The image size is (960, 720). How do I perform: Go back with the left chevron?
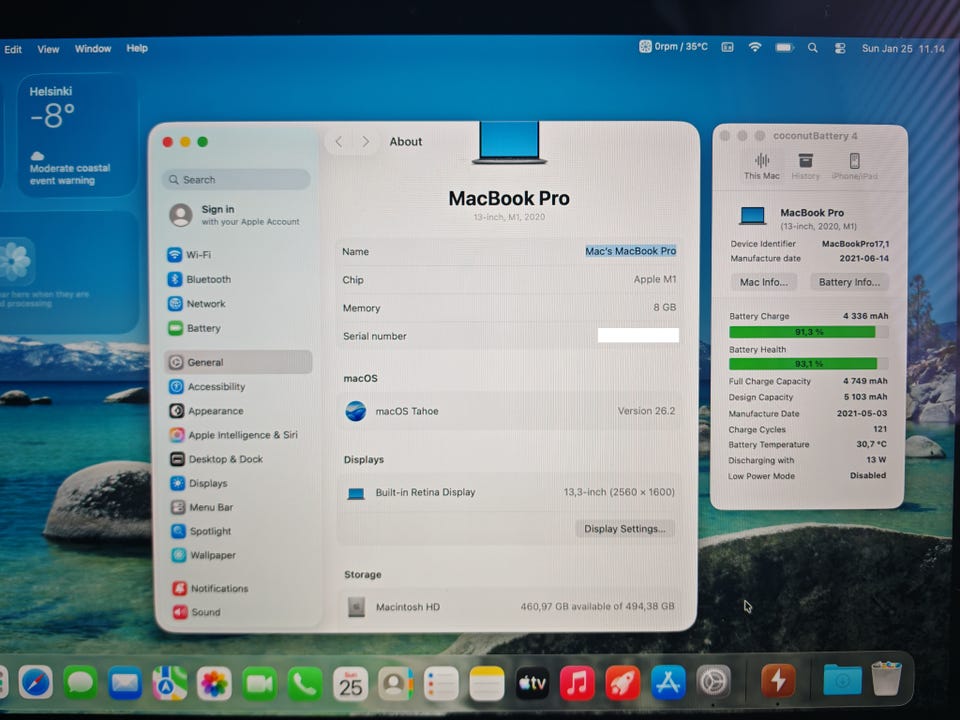pos(339,142)
